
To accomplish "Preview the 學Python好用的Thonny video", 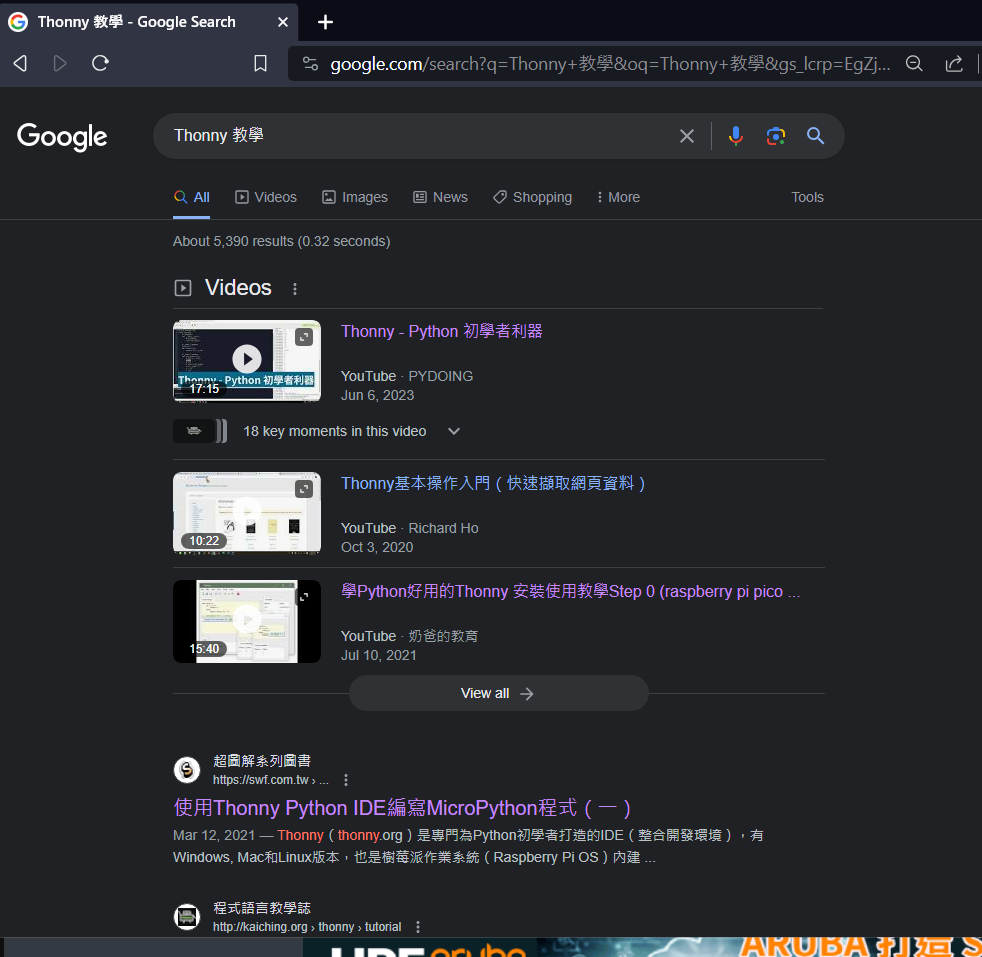I will [x=304, y=597].
